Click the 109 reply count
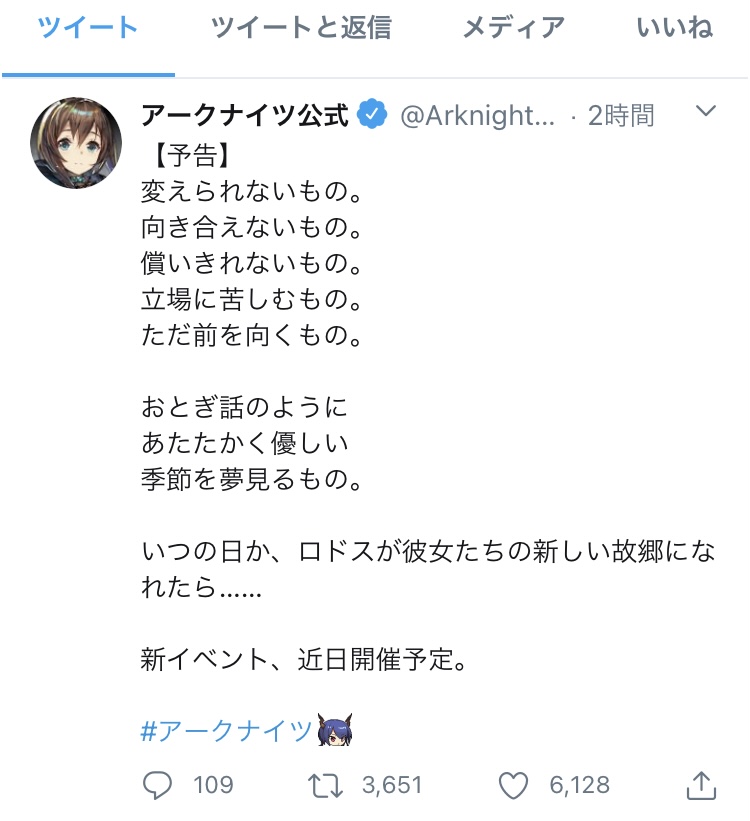 pyautogui.click(x=213, y=785)
